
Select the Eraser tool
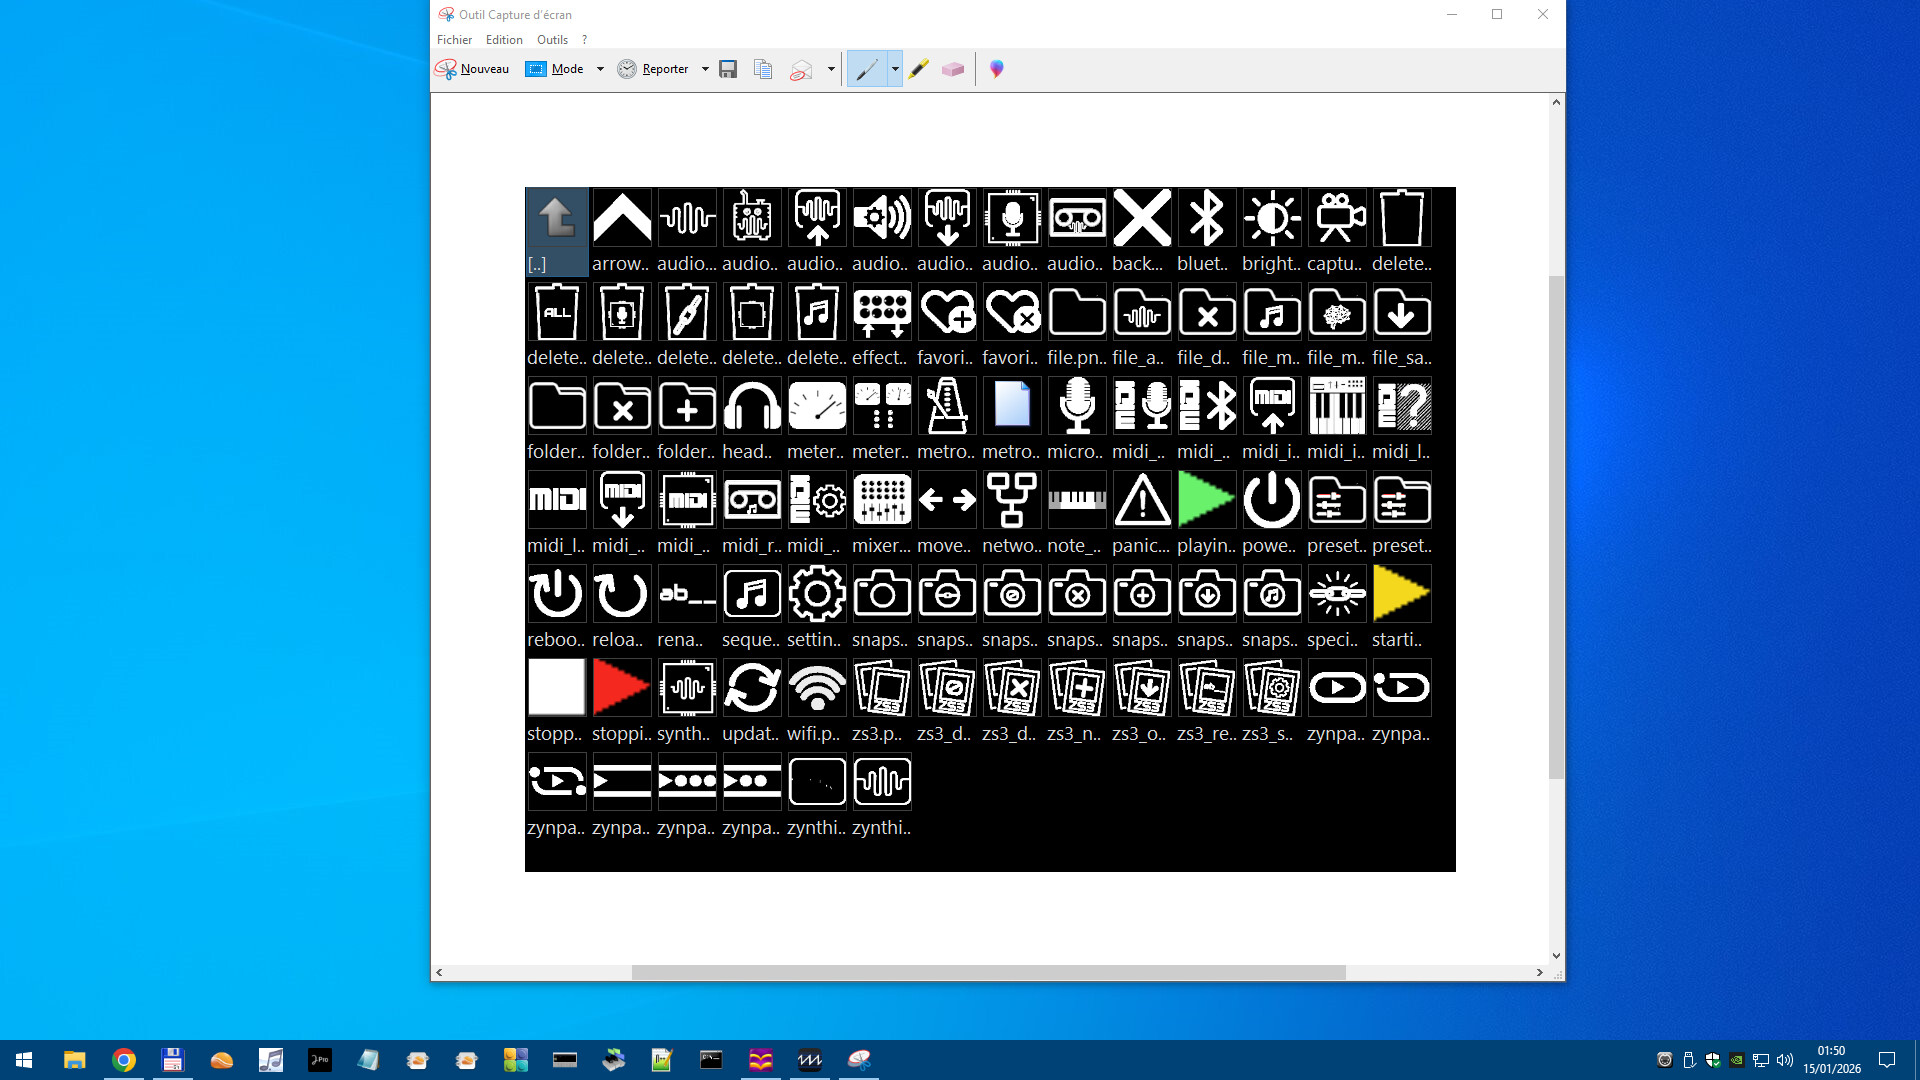coord(953,69)
